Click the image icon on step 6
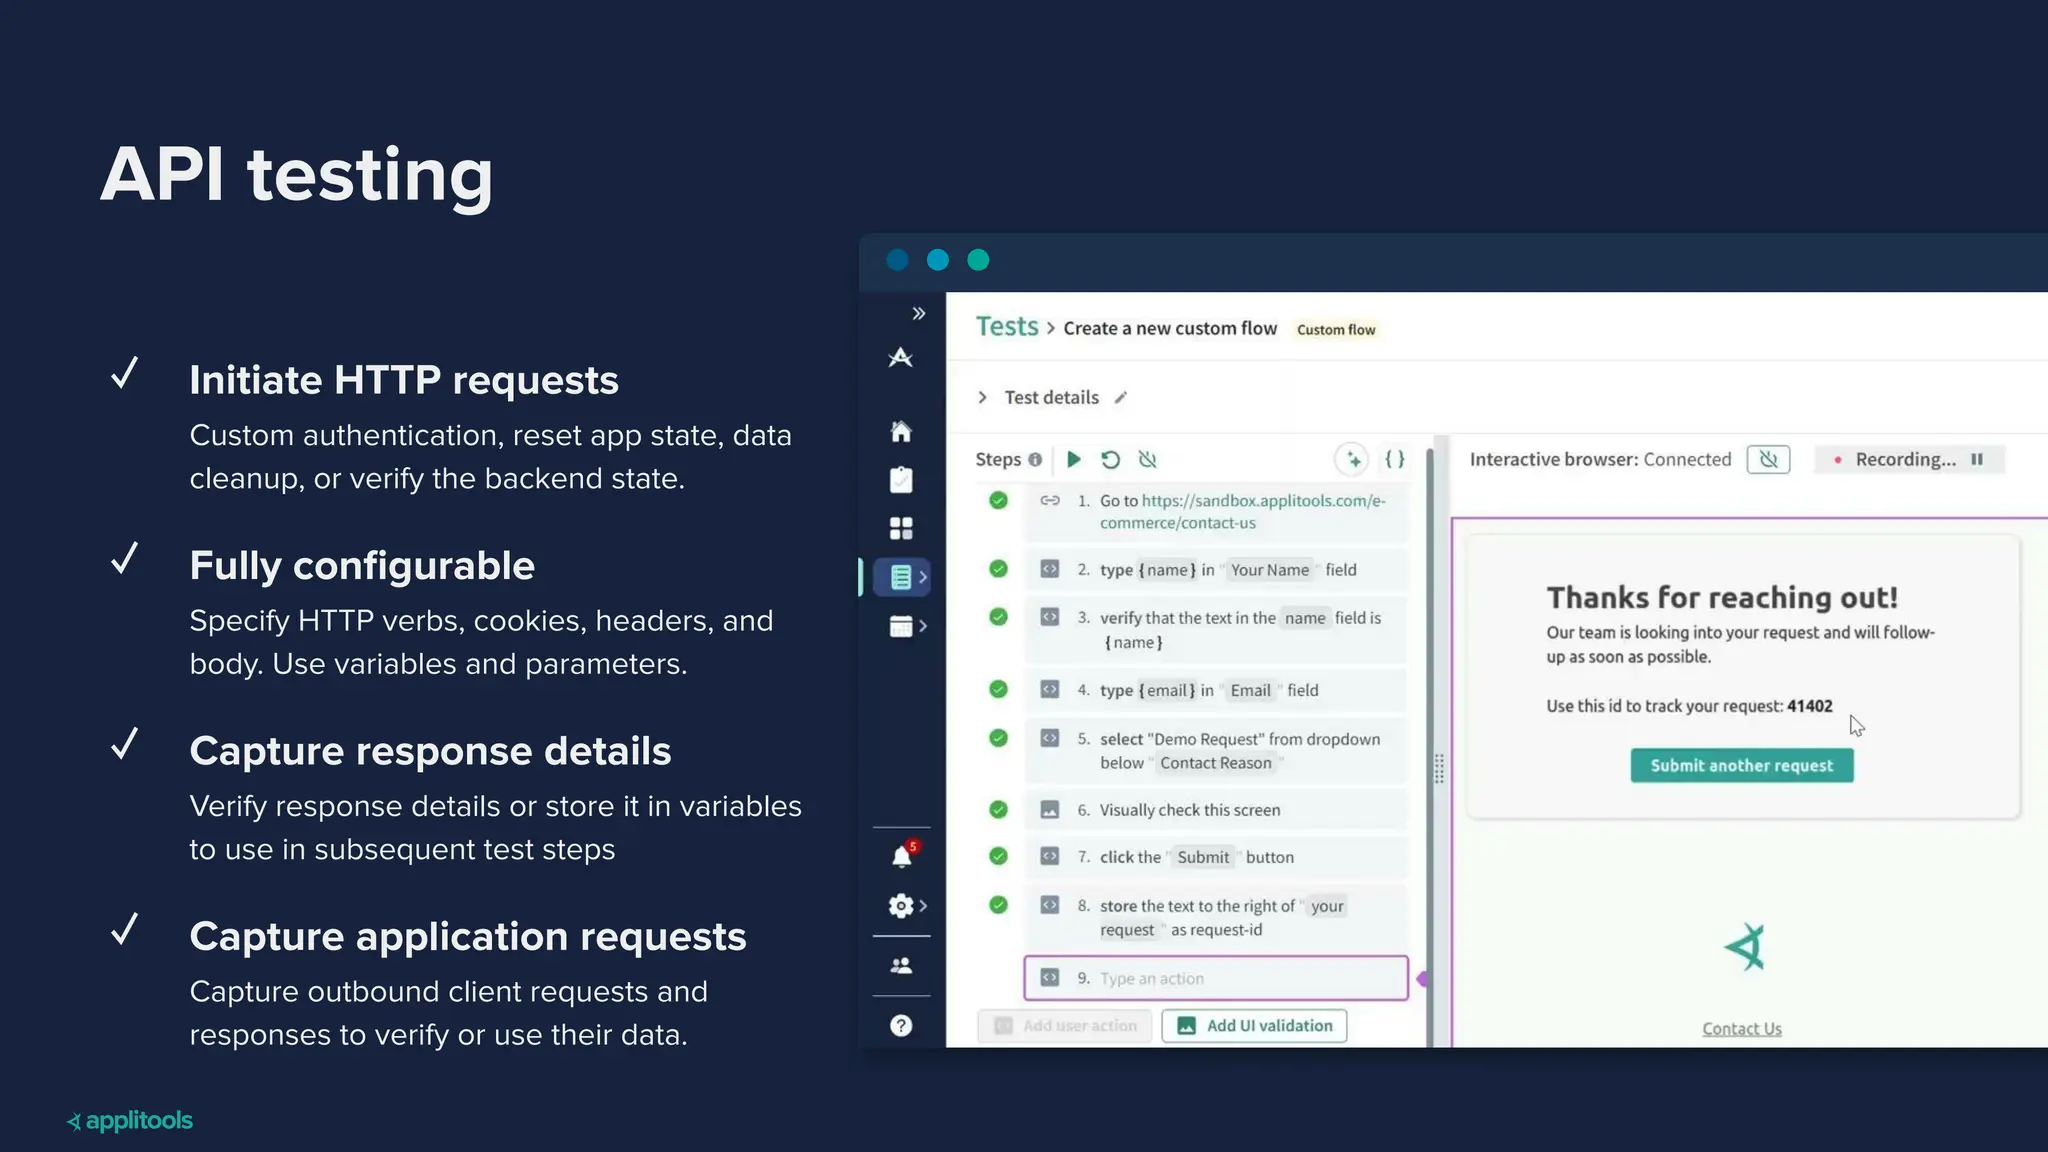The height and width of the screenshot is (1152, 2048). (1050, 810)
